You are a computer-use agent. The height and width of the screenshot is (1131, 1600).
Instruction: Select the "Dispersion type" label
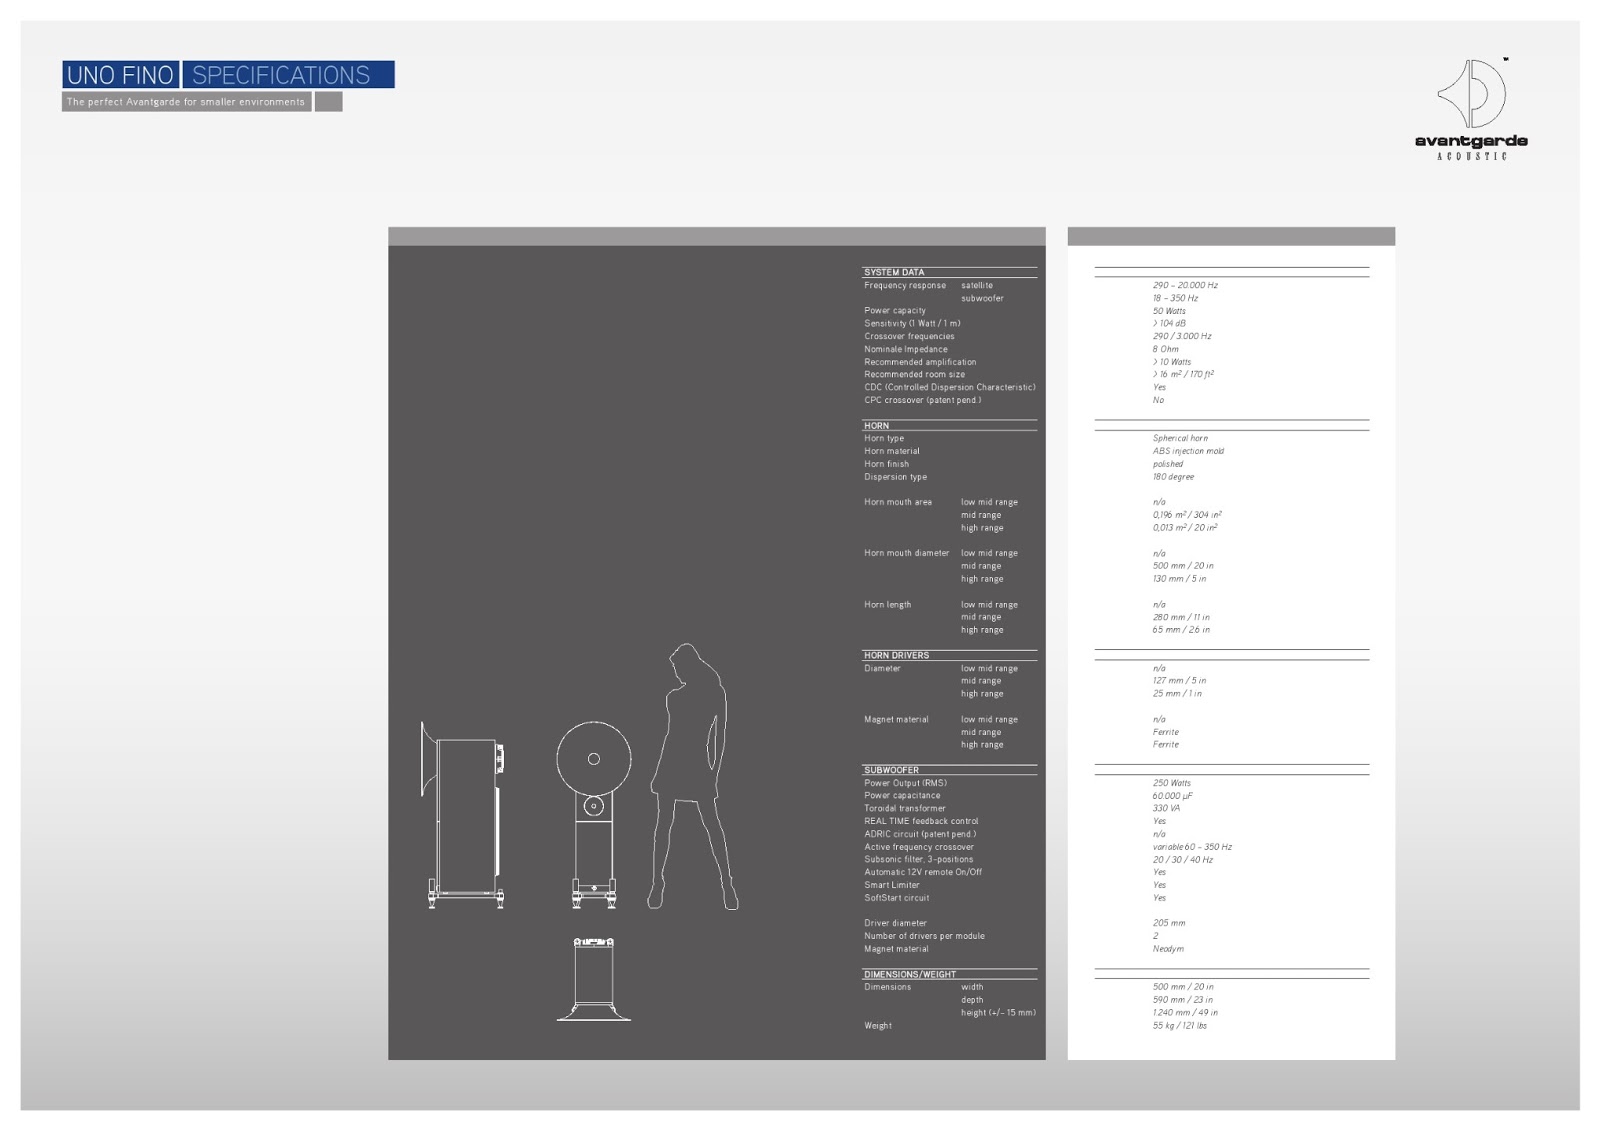pyautogui.click(x=896, y=477)
